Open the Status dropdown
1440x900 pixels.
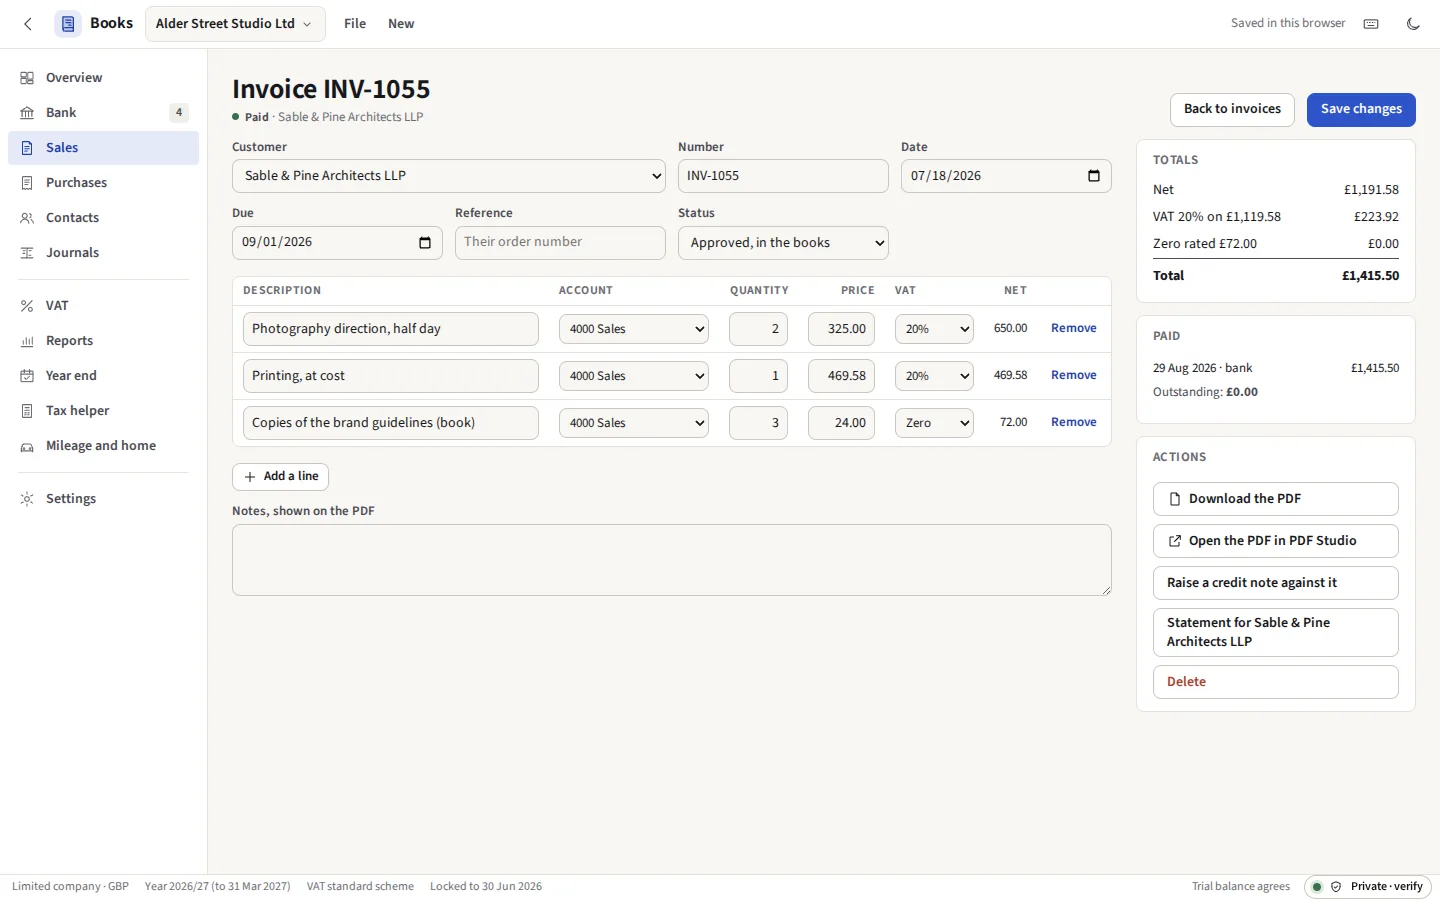click(783, 243)
